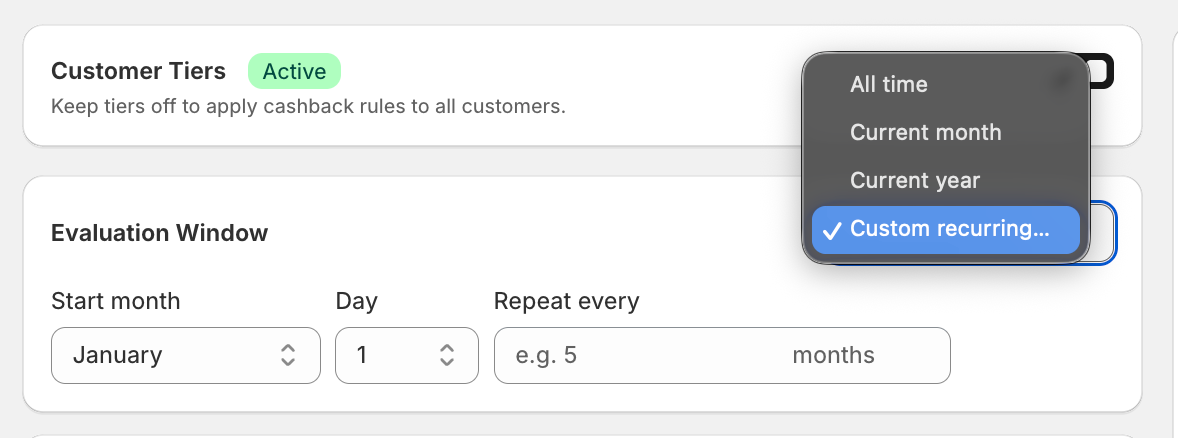Image resolution: width=1178 pixels, height=438 pixels.
Task: Click the "Repeat every" field label
Action: (x=566, y=301)
